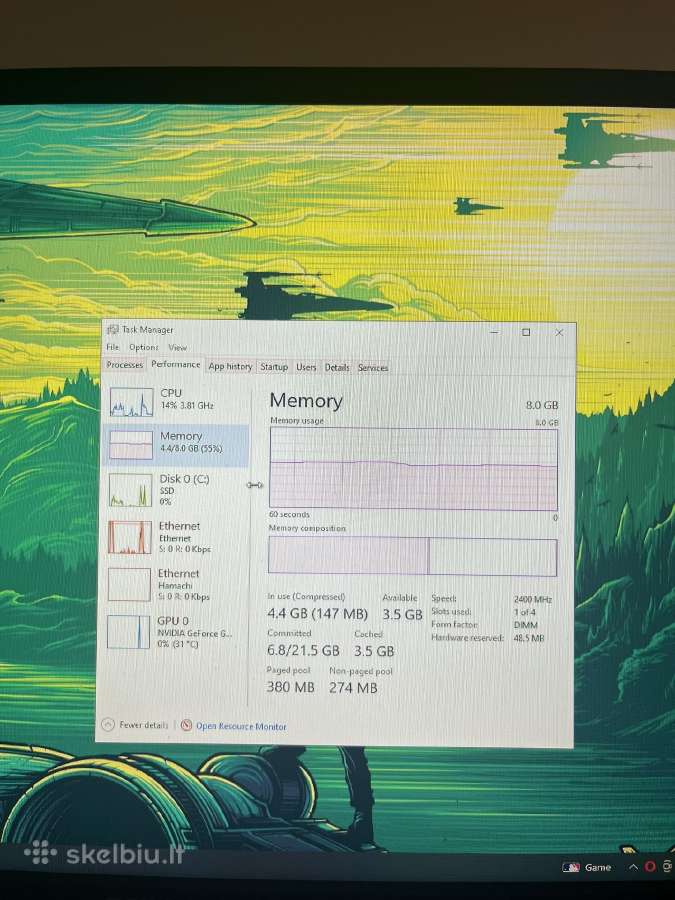Image resolution: width=675 pixels, height=900 pixels.
Task: Click the Hardware reserved 48.5 MB value
Action: tap(529, 638)
